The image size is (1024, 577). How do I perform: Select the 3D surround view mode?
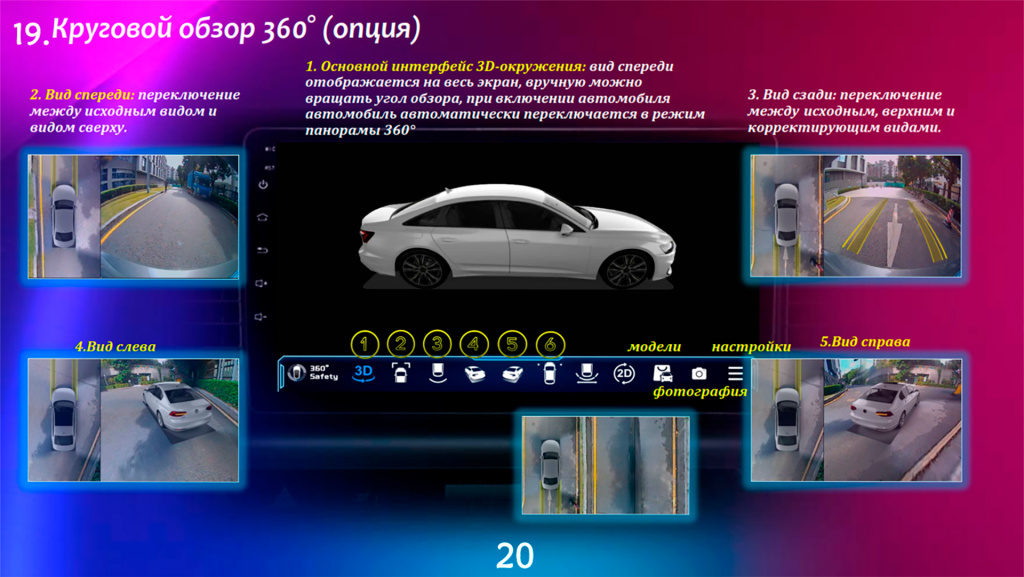pos(363,373)
